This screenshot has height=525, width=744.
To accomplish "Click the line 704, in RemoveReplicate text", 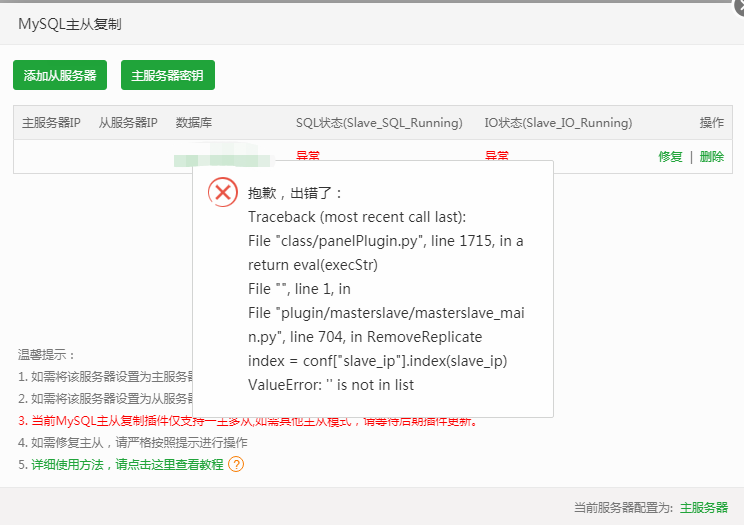I will pos(386,337).
